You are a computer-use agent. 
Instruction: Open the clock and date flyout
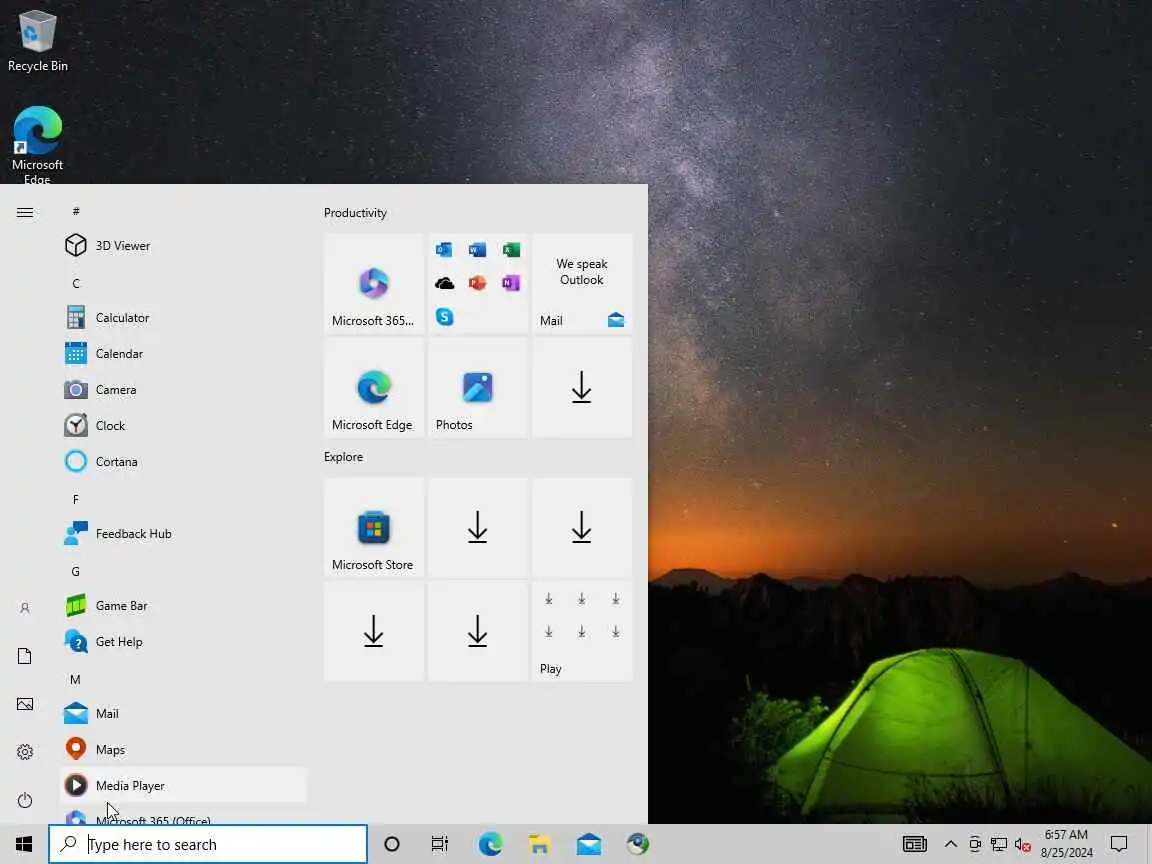1067,844
